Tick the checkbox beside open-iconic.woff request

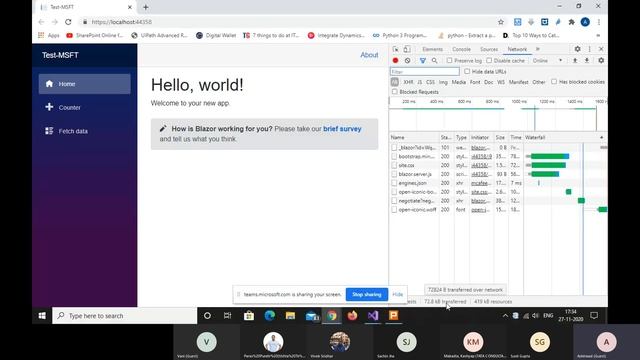(x=394, y=210)
